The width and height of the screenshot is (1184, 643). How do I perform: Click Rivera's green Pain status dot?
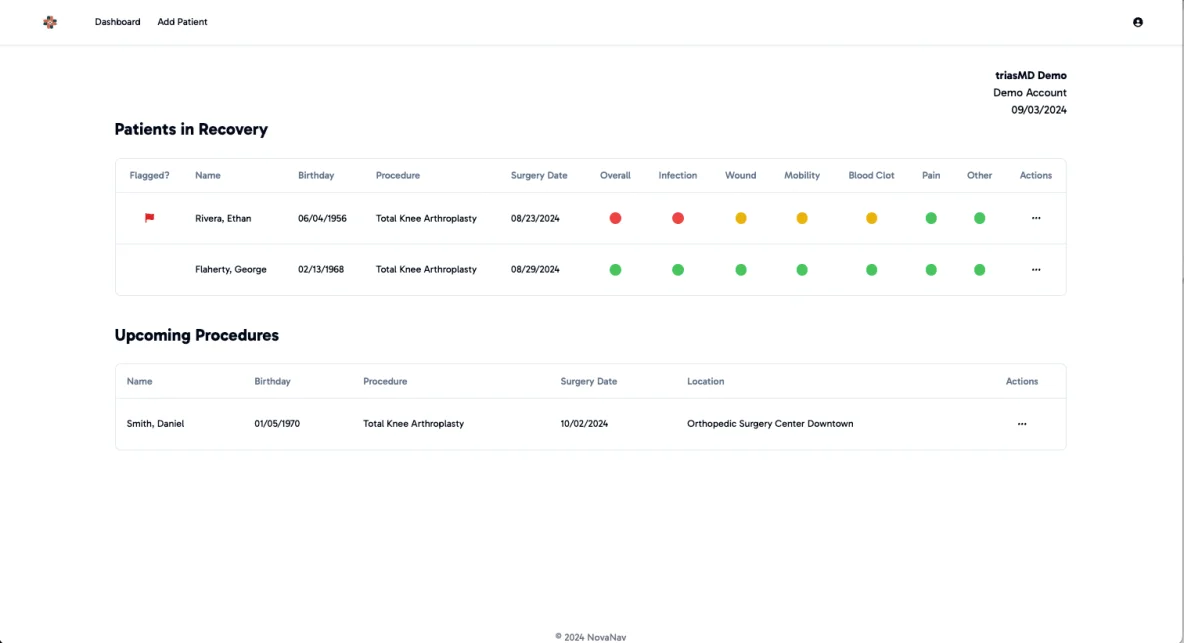tap(931, 218)
